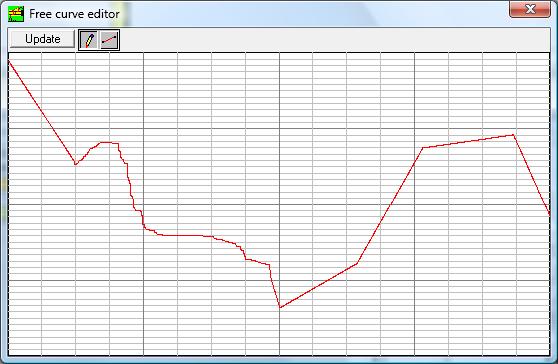
Task: Click vertex where gentle rise turns steep
Action: (357, 264)
